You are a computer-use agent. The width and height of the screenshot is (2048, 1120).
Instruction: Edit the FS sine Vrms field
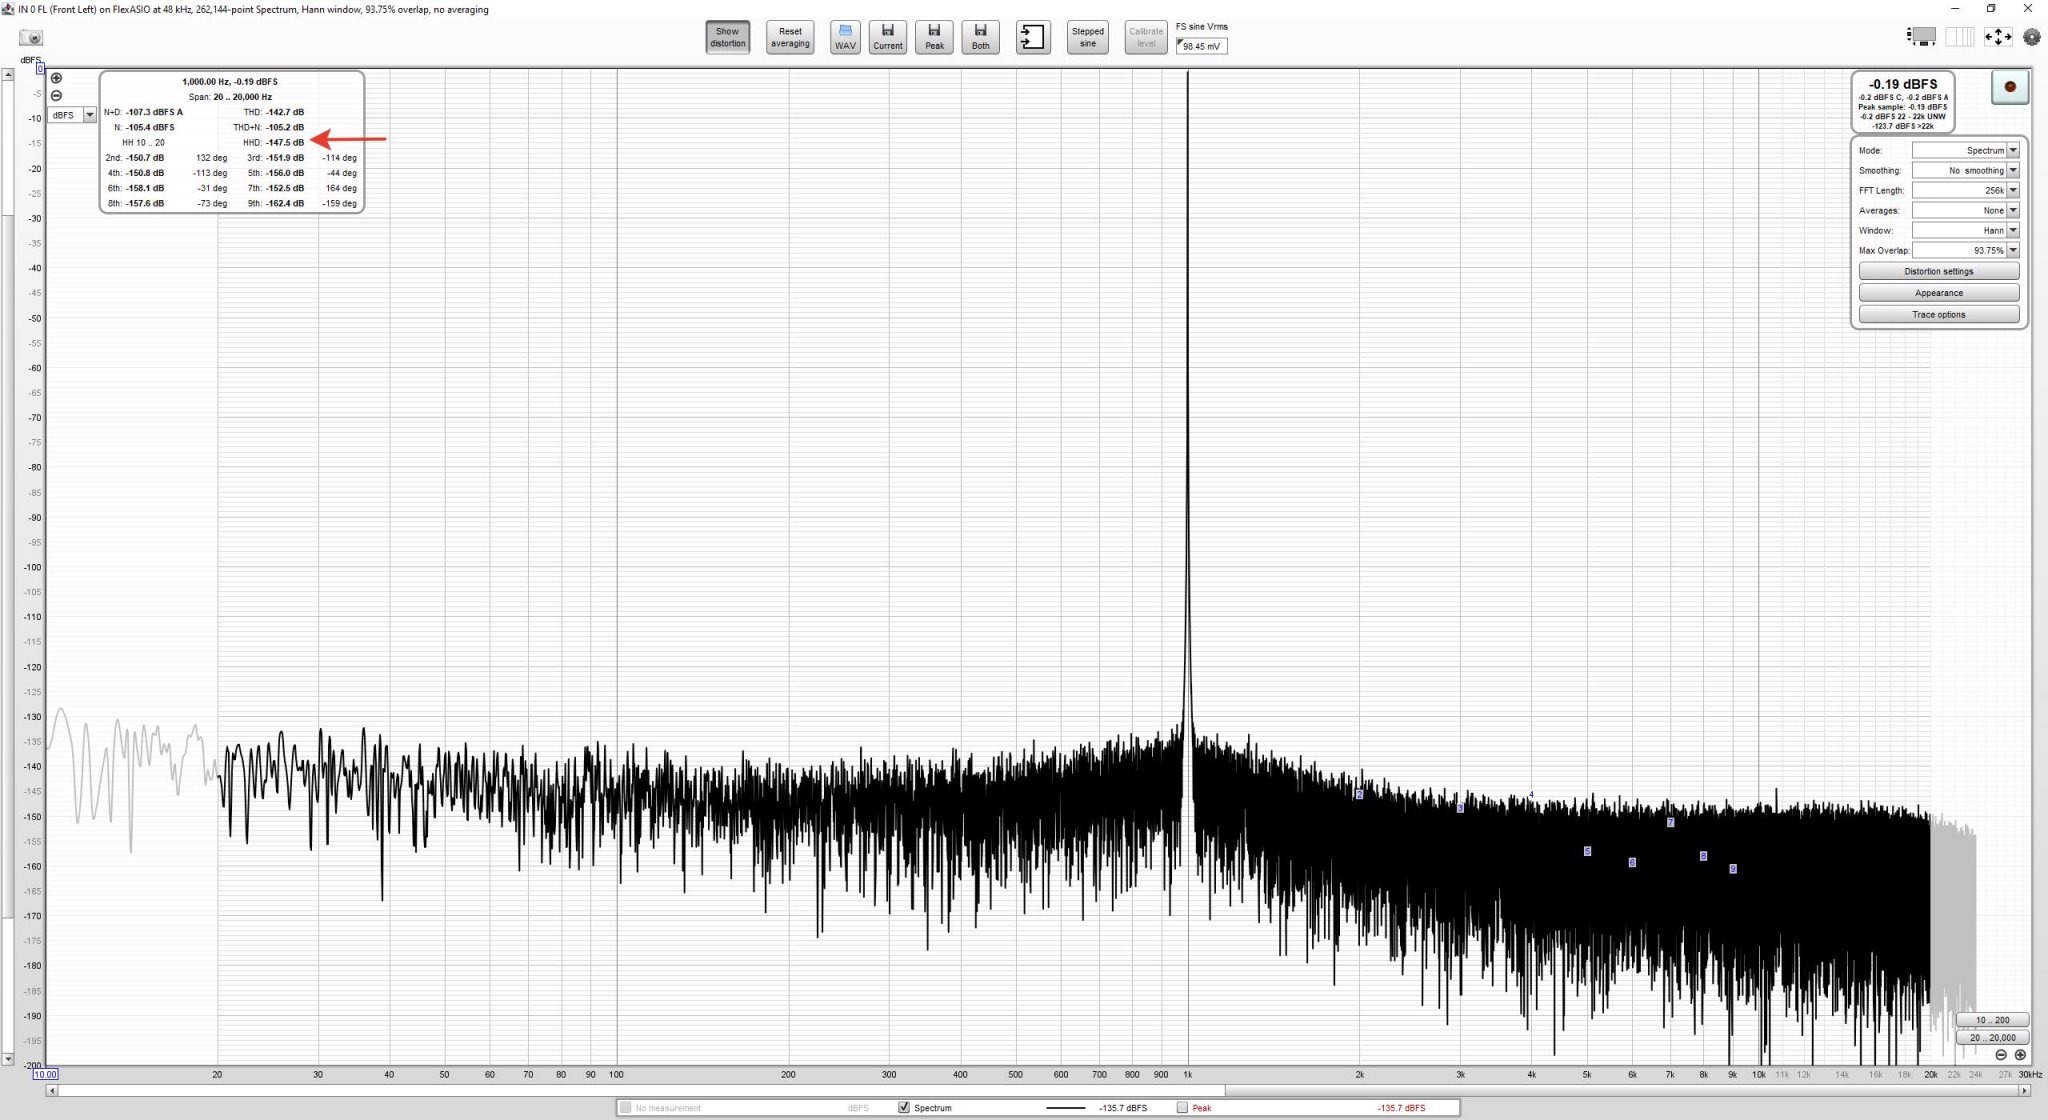[1201, 46]
